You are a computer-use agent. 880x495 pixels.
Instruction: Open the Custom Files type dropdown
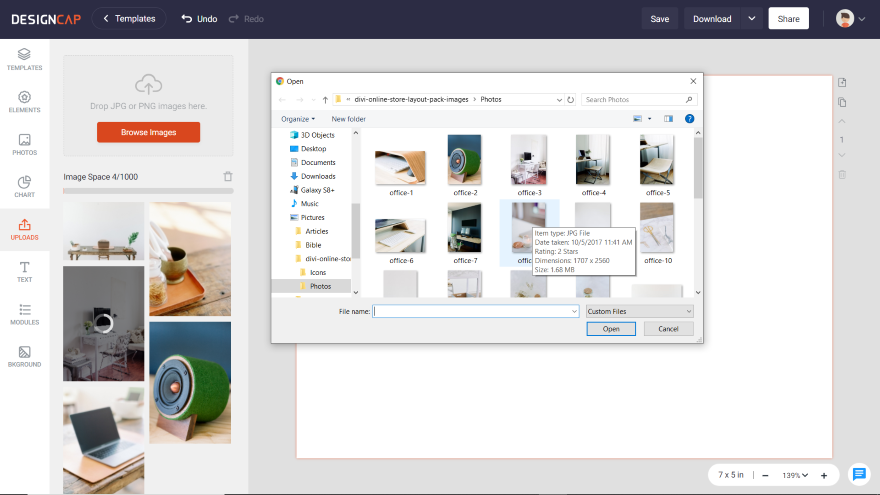[x=639, y=311]
